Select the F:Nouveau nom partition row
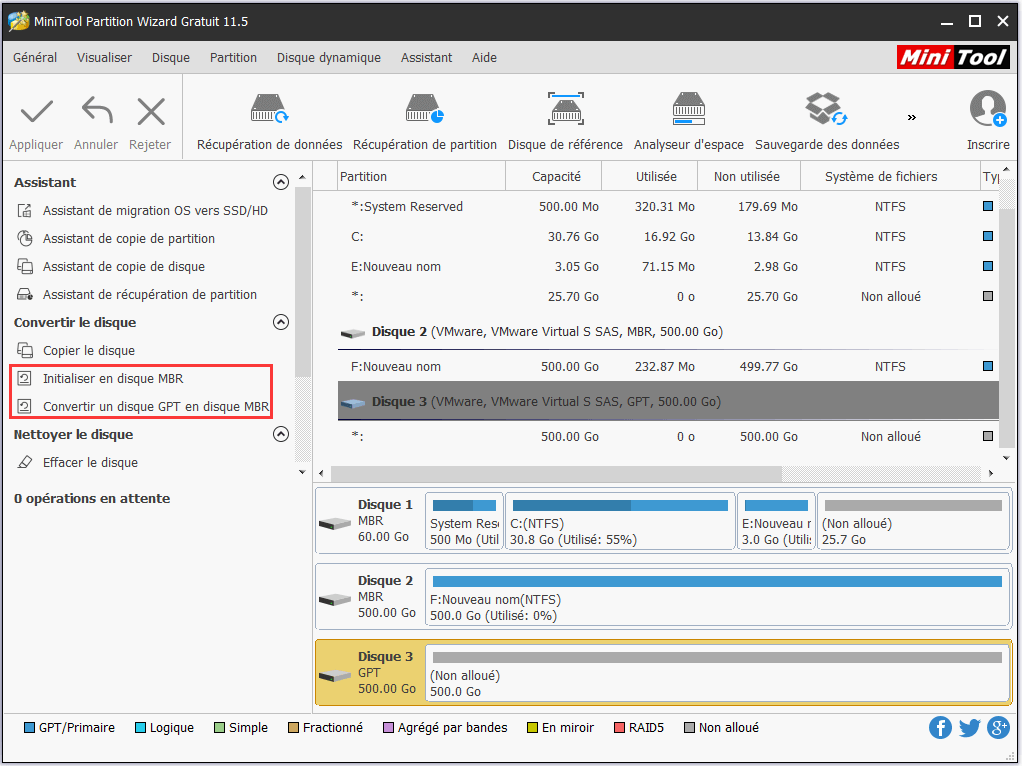Screen dimensions: 1022x766 668,367
